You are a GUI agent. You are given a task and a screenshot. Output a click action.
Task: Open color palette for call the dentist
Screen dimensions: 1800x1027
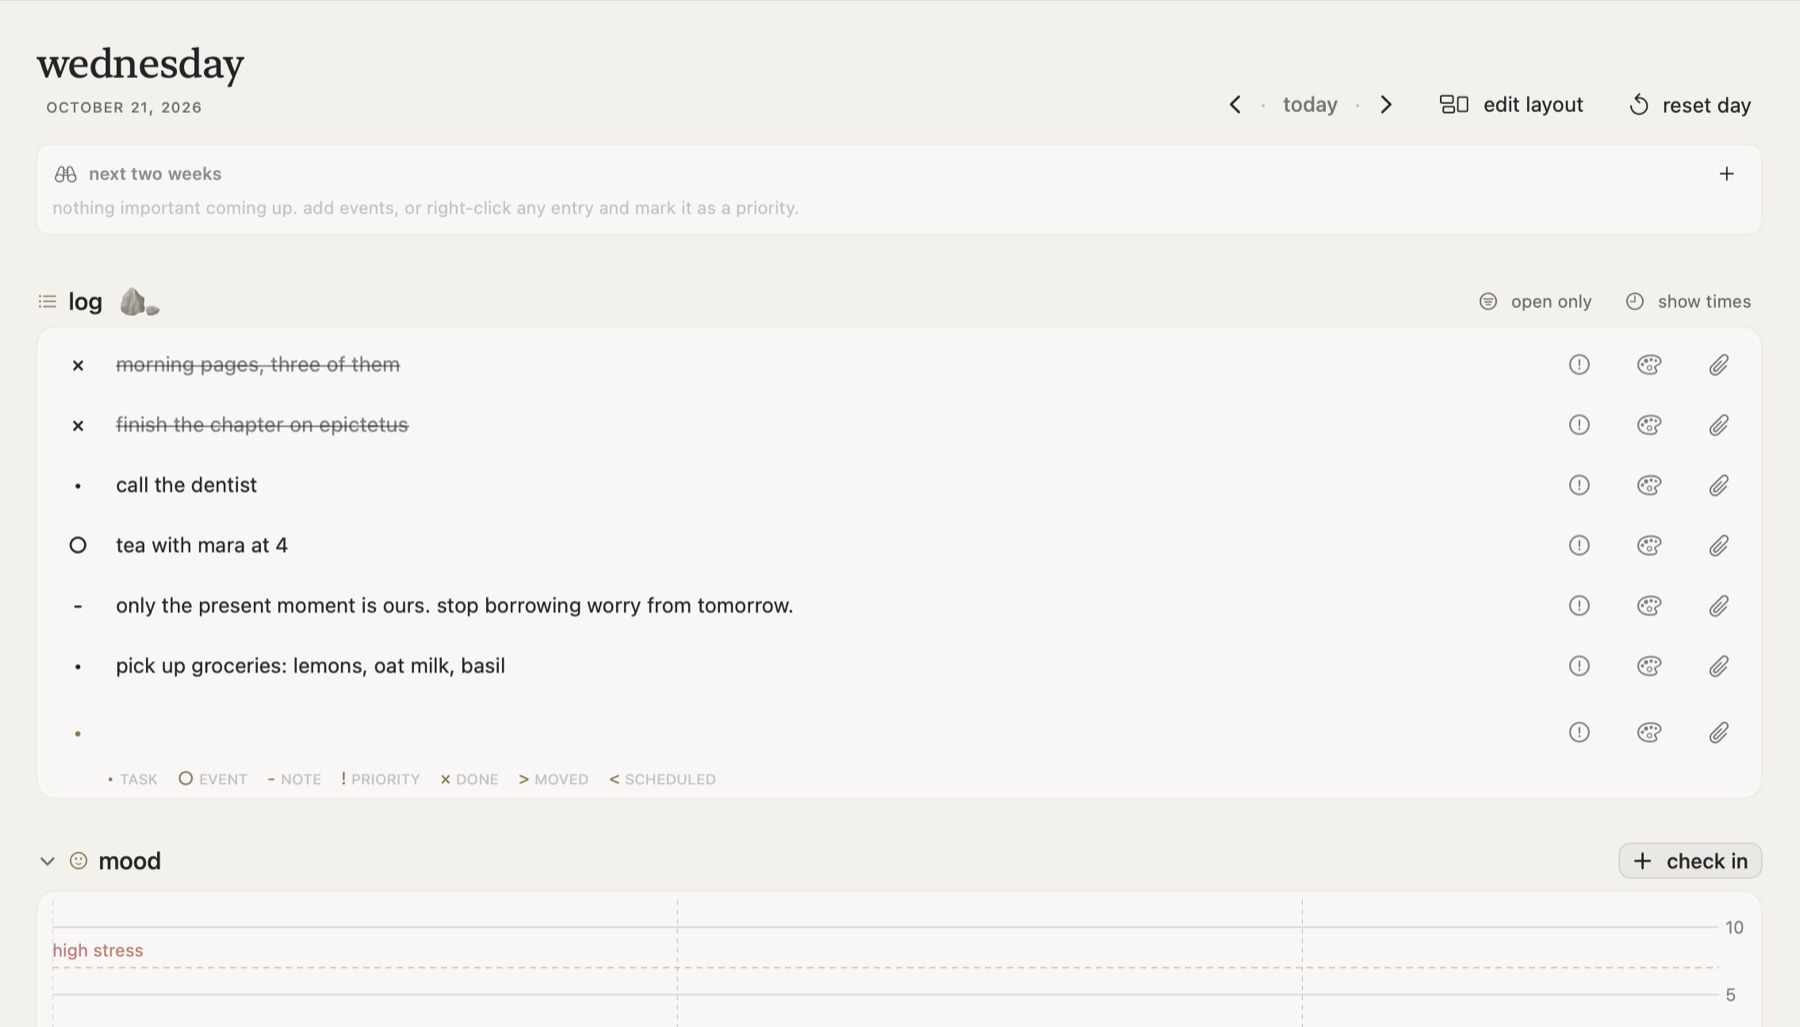pos(1649,485)
